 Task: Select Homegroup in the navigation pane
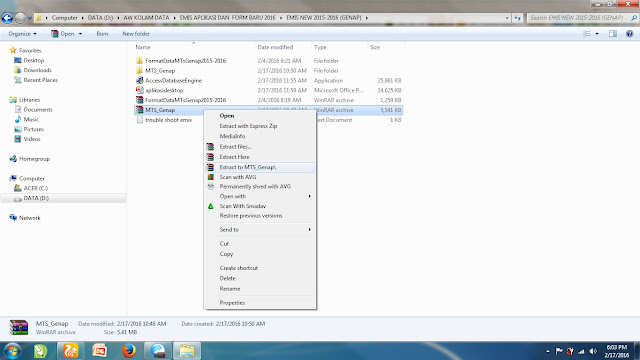point(34,159)
